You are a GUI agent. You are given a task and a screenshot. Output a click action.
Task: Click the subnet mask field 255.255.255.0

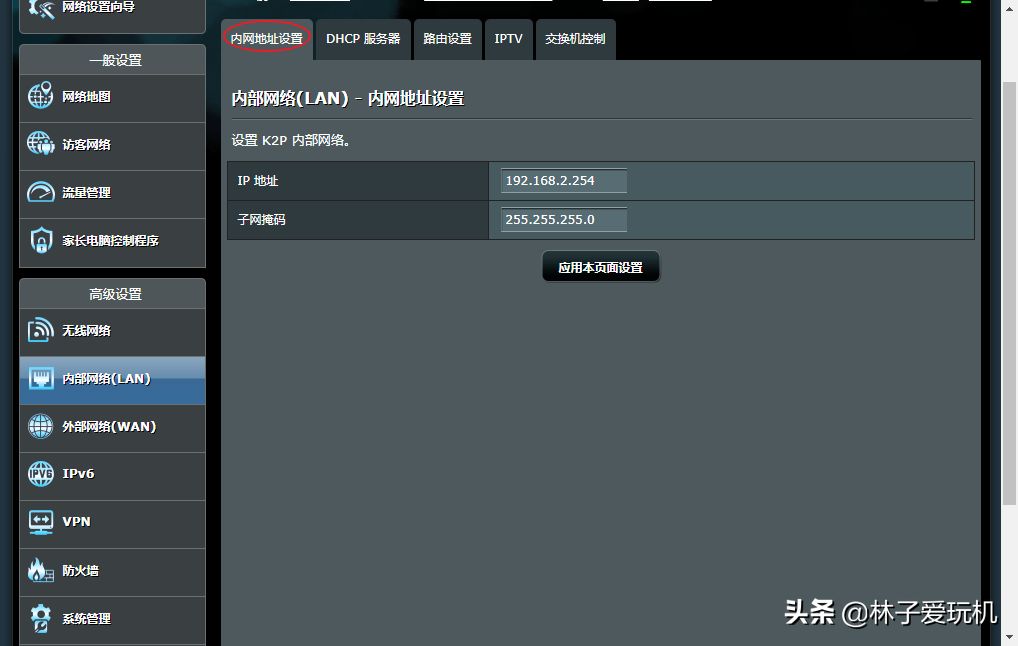[x=564, y=220]
